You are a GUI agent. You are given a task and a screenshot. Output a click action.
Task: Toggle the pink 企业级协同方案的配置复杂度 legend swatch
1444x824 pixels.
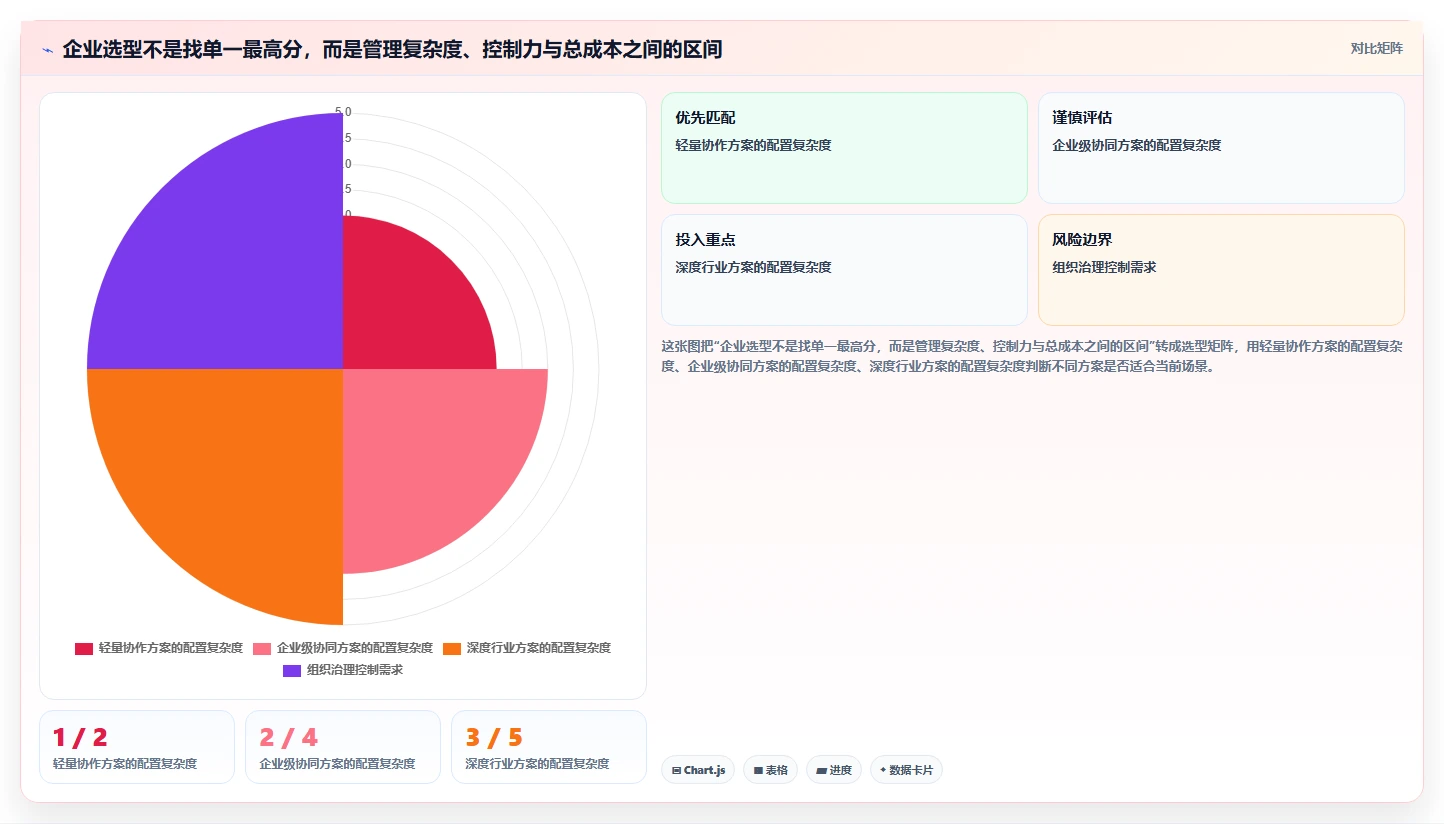[x=262, y=648]
